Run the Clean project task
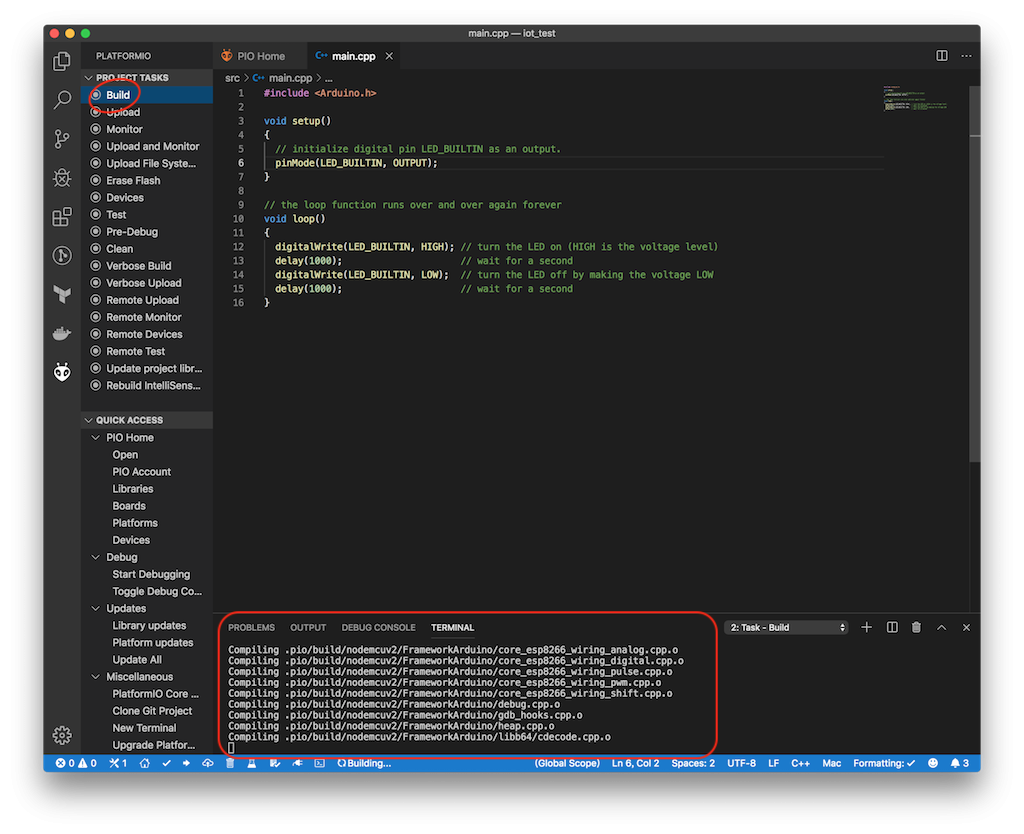This screenshot has height=834, width=1024. tap(147, 249)
